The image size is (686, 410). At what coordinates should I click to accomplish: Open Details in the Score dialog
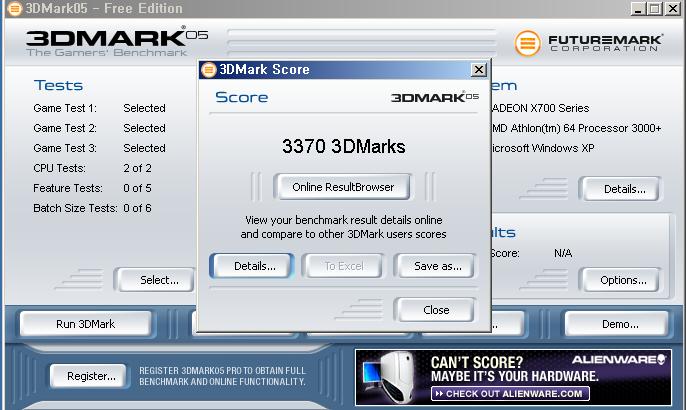pos(252,266)
